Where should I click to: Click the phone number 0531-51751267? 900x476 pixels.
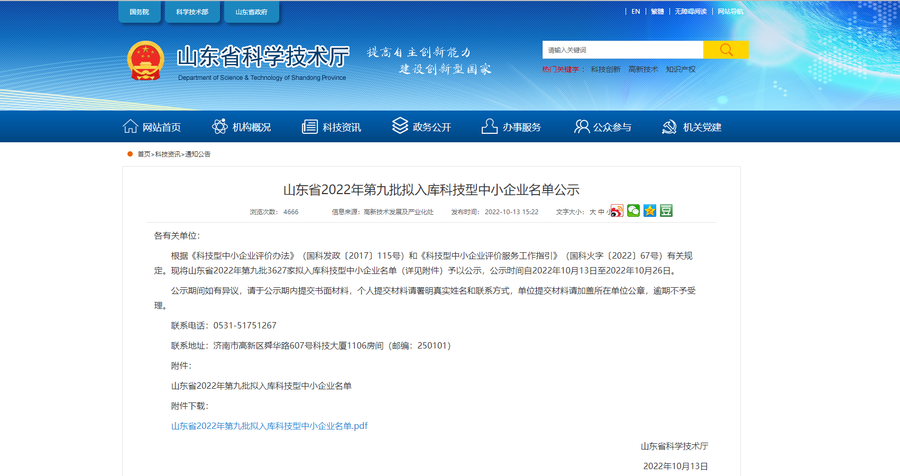click(x=245, y=326)
